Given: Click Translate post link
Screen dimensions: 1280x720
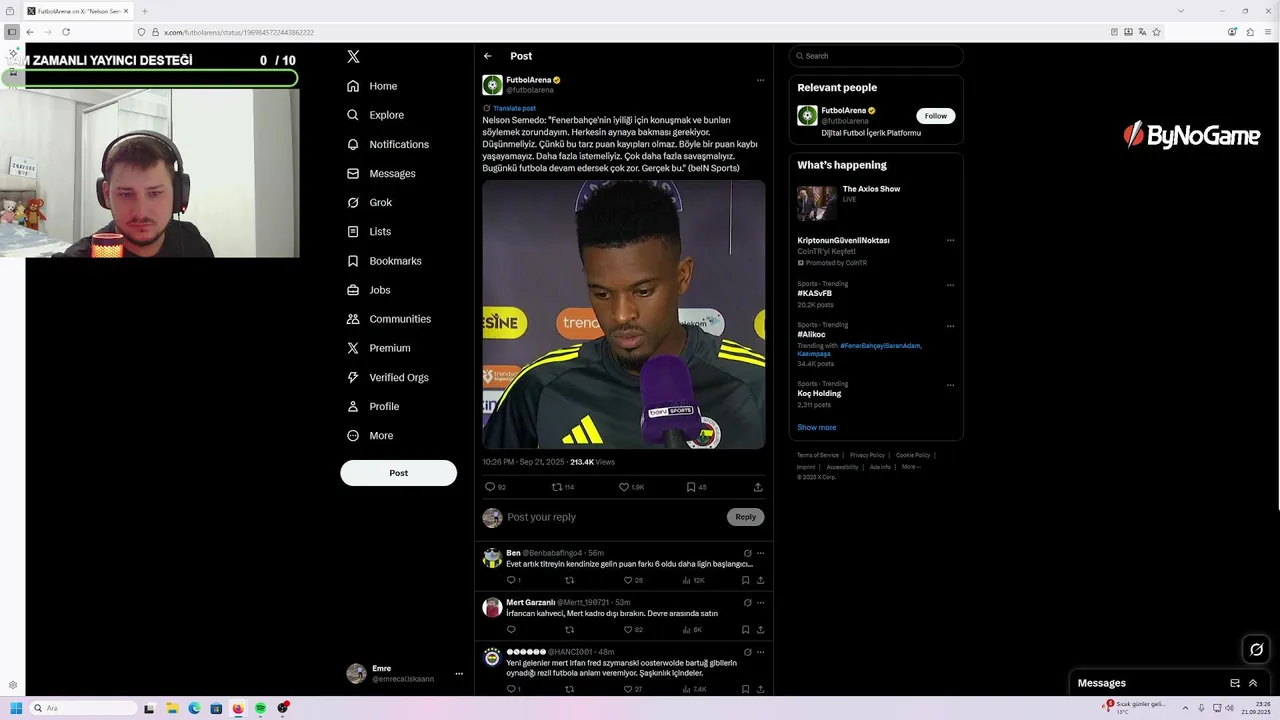Looking at the screenshot, I should (x=514, y=108).
